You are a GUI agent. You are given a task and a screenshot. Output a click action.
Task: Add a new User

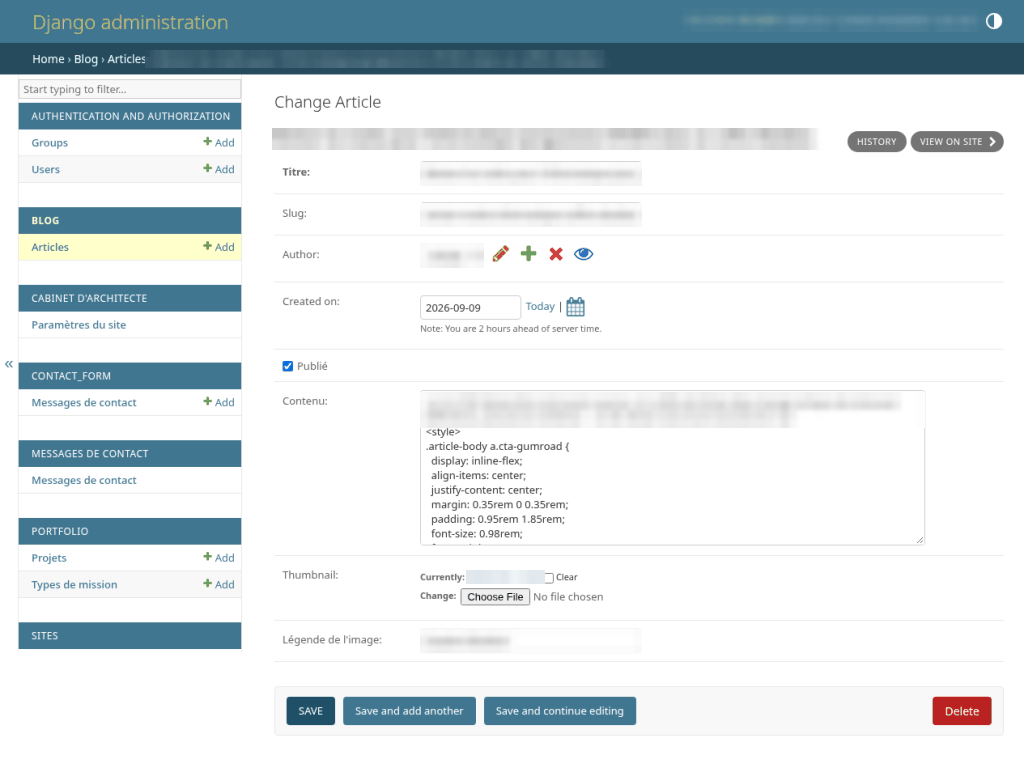(x=219, y=169)
